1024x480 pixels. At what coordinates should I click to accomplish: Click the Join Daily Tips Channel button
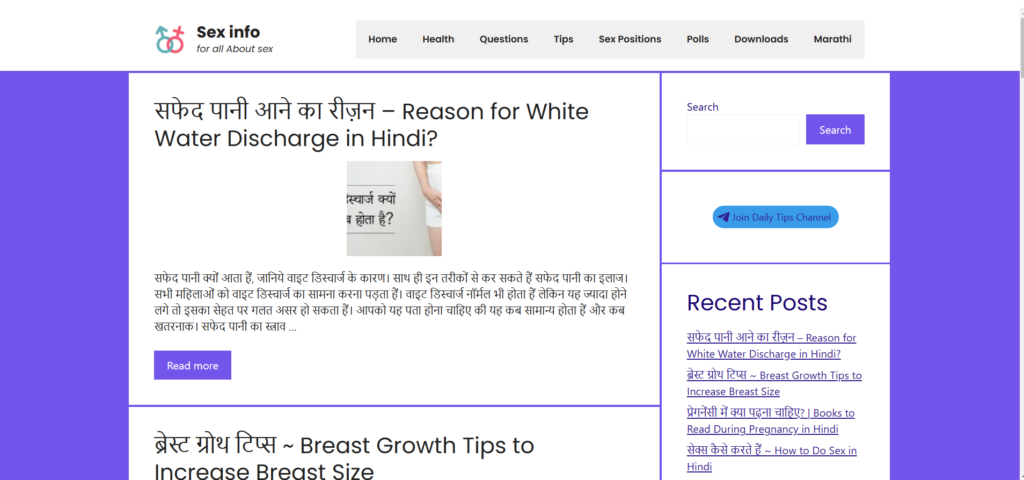[x=775, y=217]
